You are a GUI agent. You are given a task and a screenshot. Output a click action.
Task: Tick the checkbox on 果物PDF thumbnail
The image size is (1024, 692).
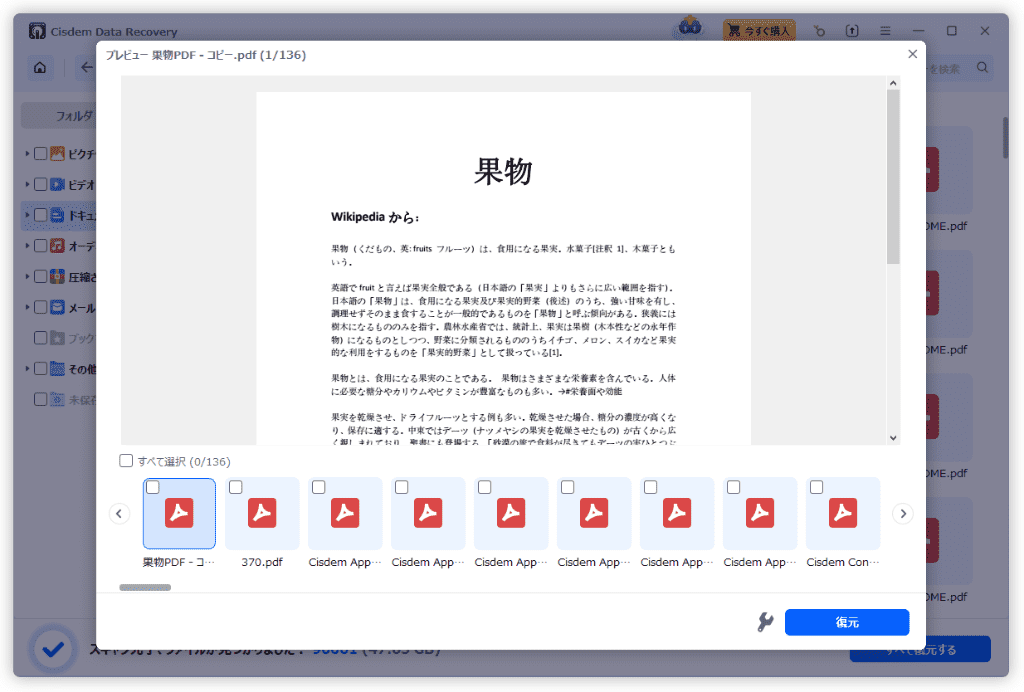click(x=152, y=487)
